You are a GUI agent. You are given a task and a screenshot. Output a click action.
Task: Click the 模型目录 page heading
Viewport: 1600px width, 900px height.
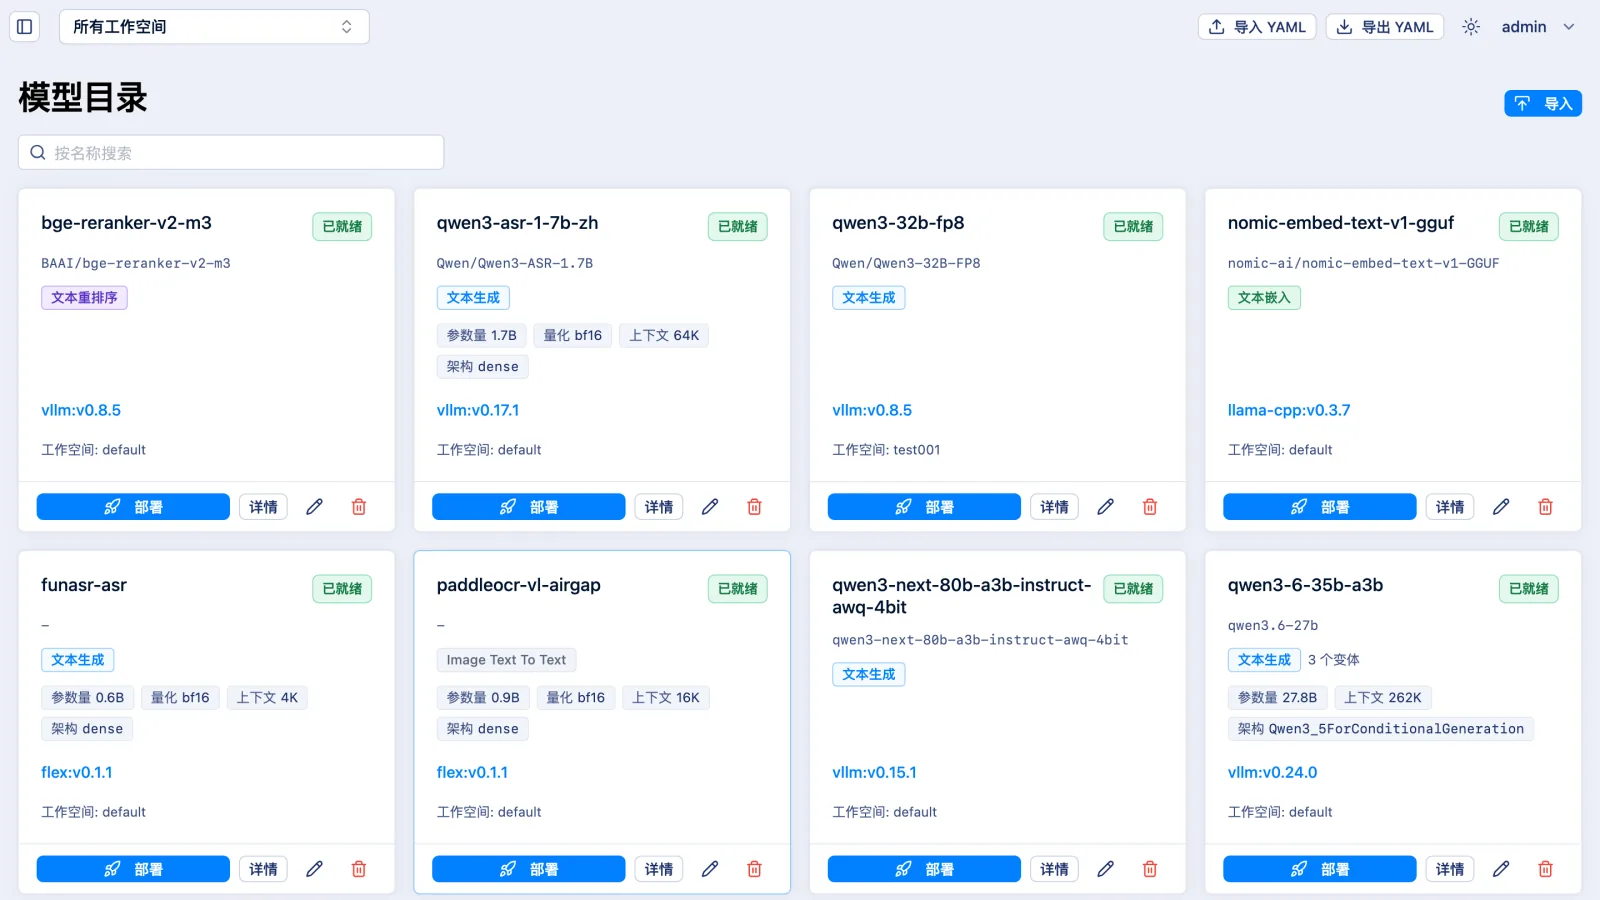83,98
